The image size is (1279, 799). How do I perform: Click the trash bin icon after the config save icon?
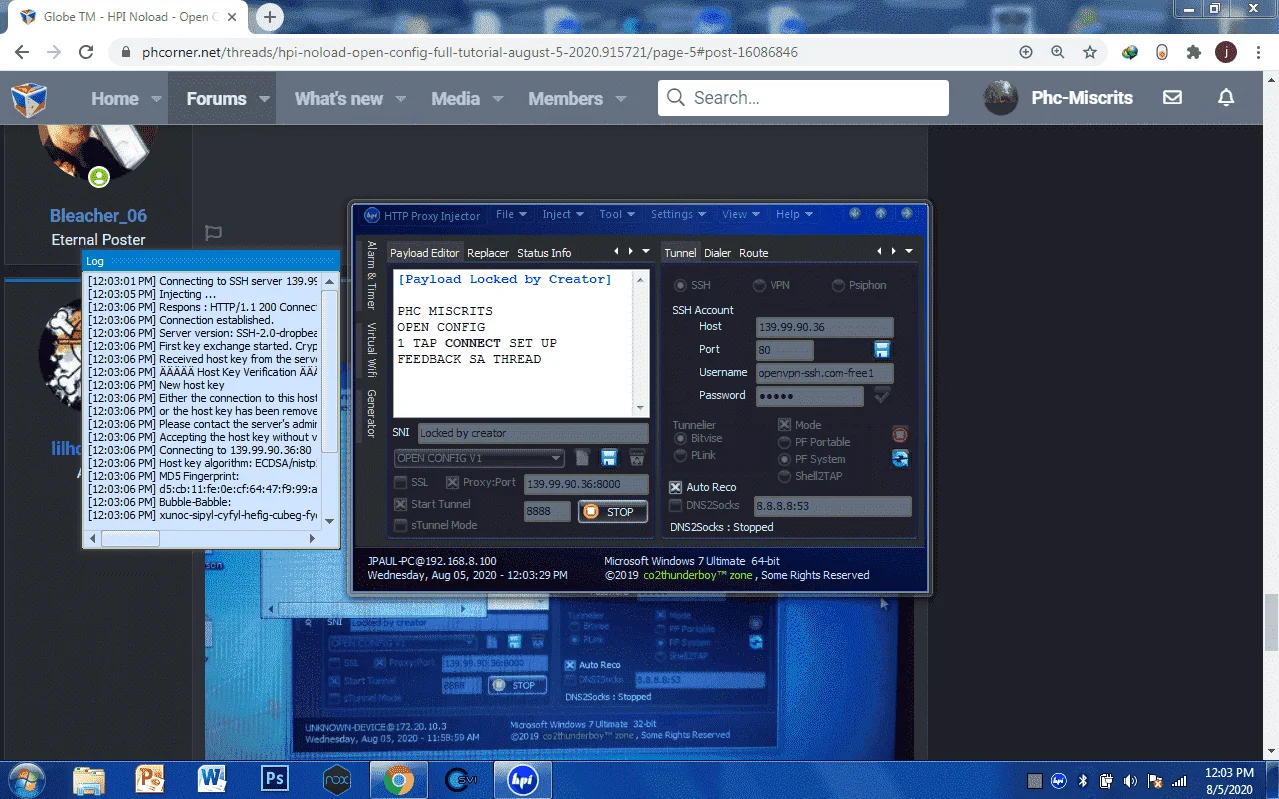(x=635, y=458)
